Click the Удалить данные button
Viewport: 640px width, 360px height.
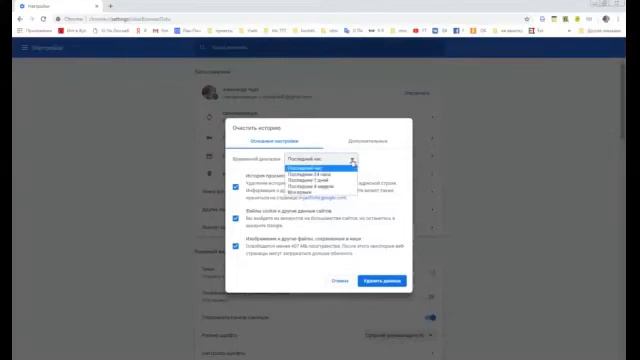[382, 281]
